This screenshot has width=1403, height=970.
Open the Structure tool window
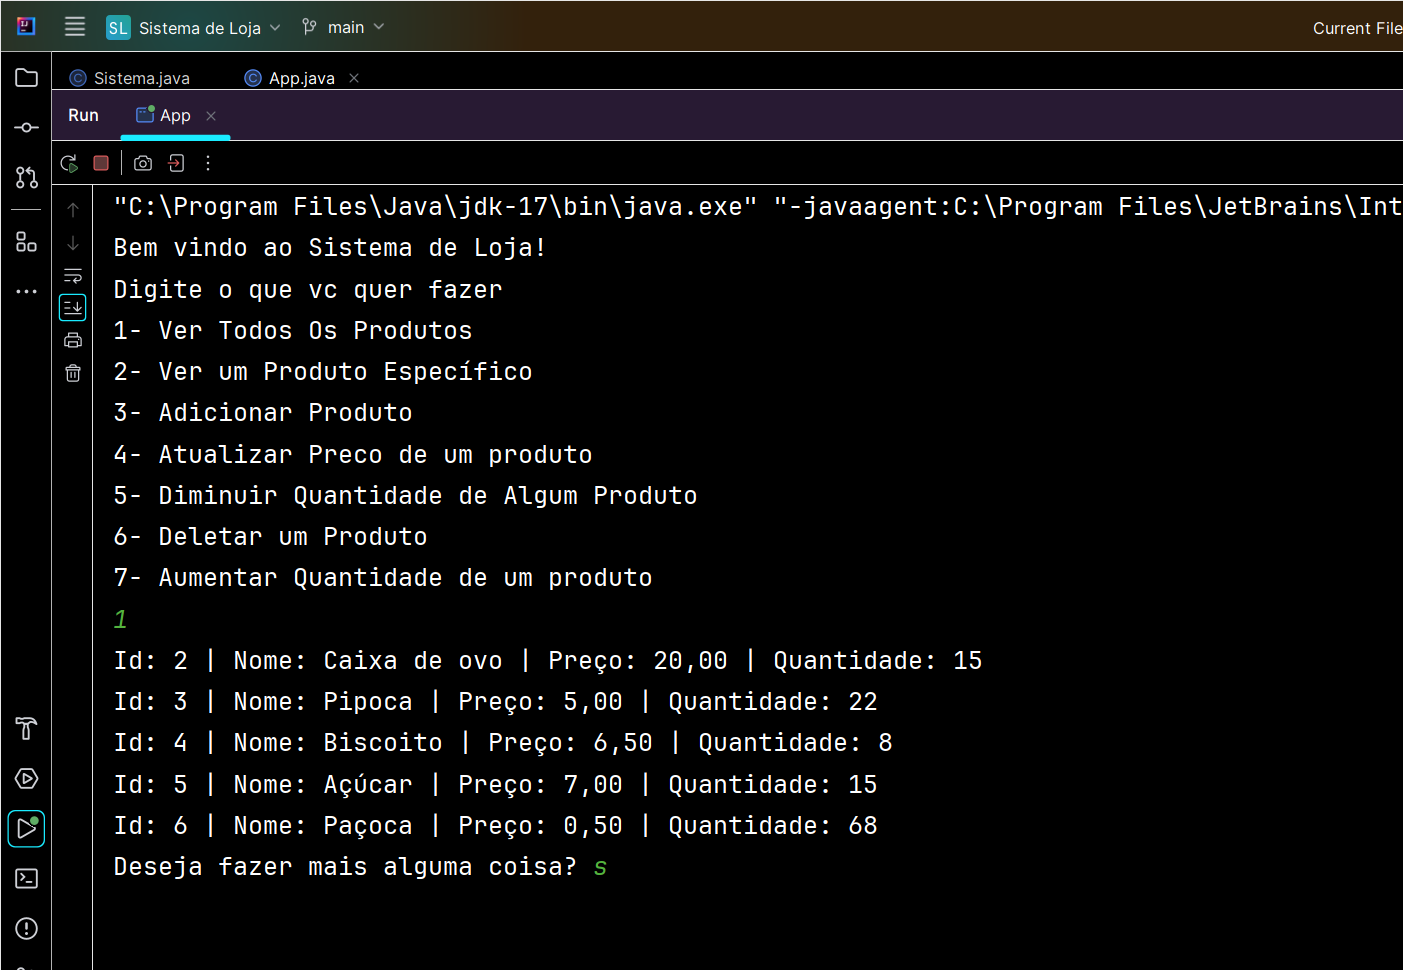pos(27,242)
